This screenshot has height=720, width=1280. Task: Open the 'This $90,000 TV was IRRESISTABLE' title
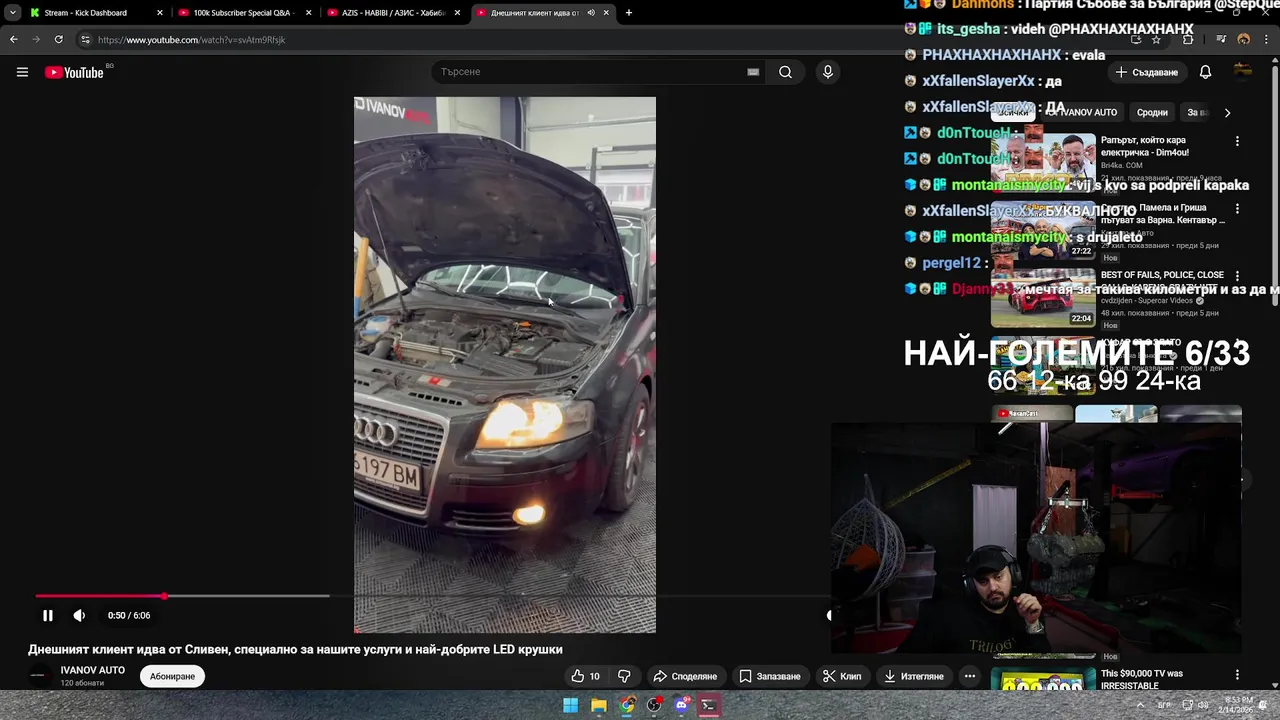pos(1142,679)
